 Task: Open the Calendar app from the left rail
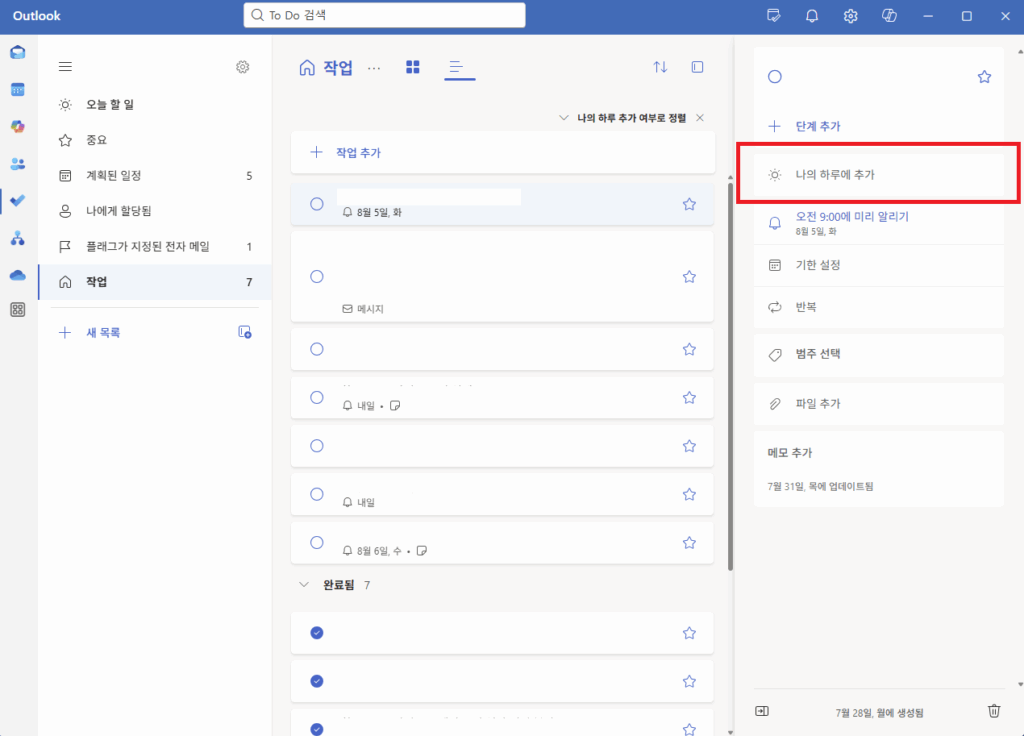click(18, 89)
